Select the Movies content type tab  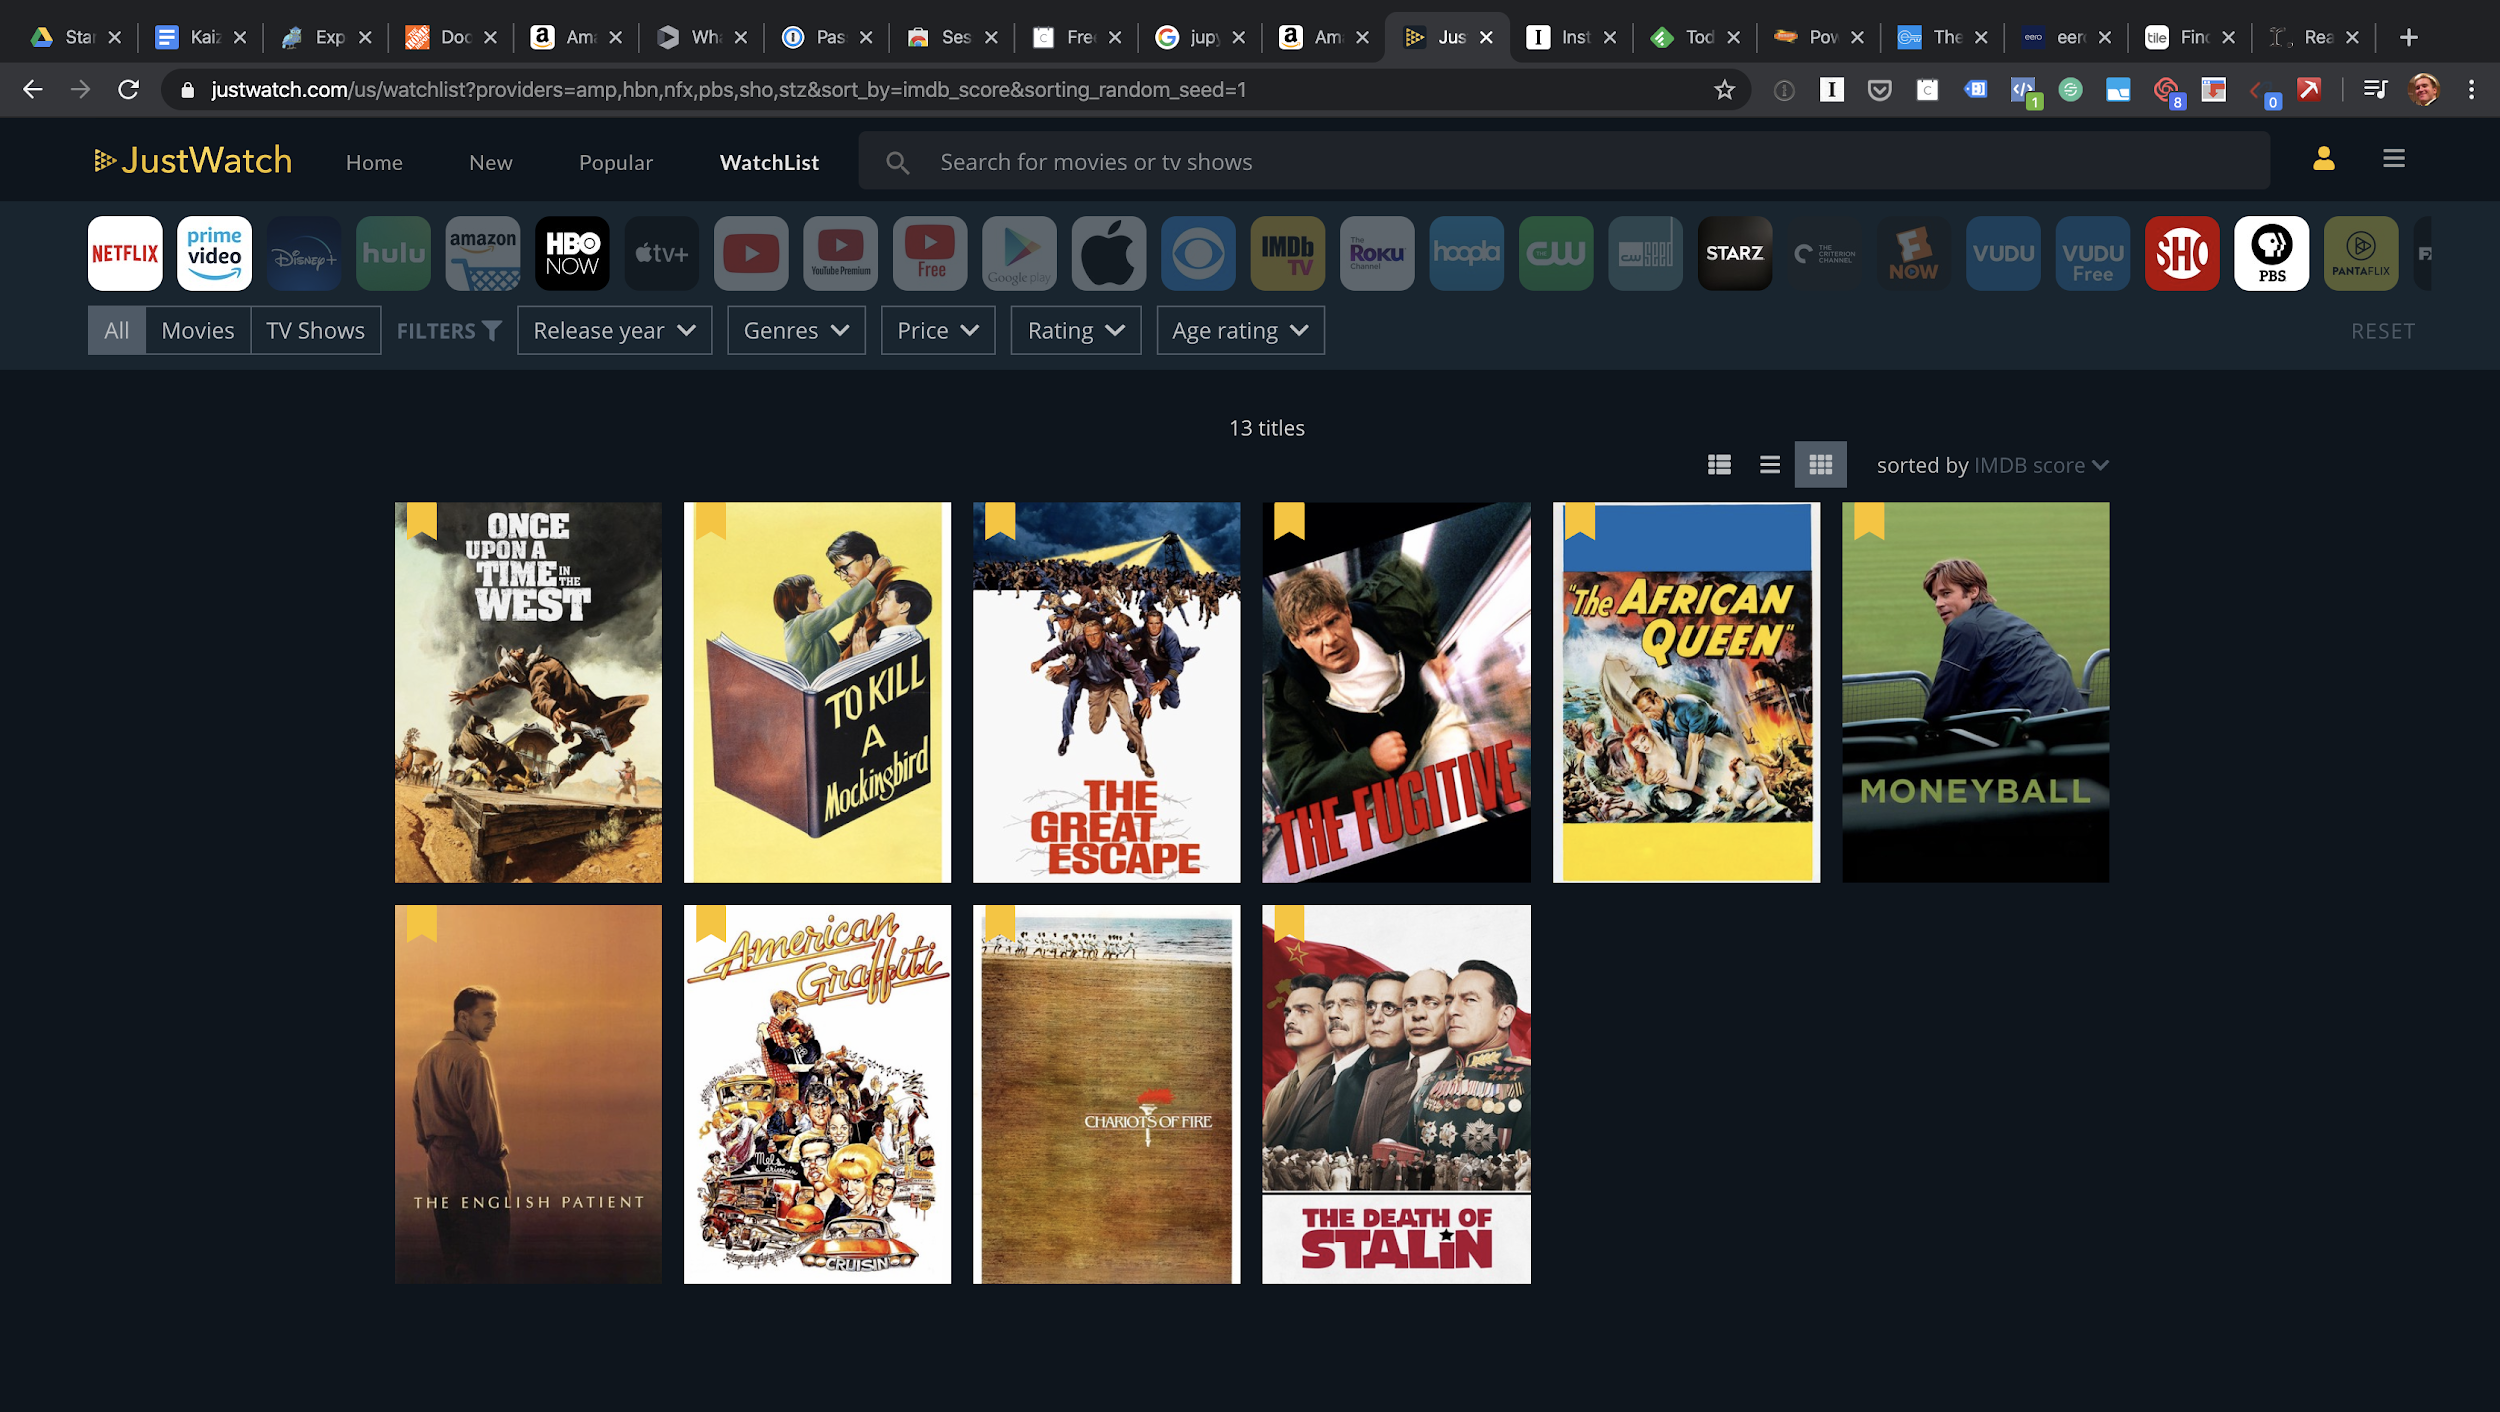[x=198, y=330]
